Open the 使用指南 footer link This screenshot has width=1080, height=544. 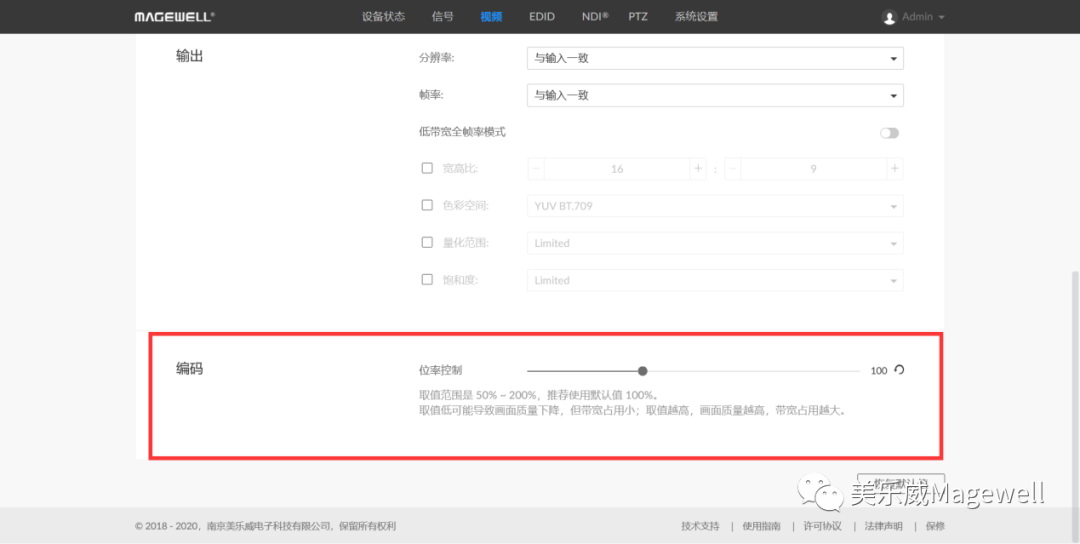[761, 526]
